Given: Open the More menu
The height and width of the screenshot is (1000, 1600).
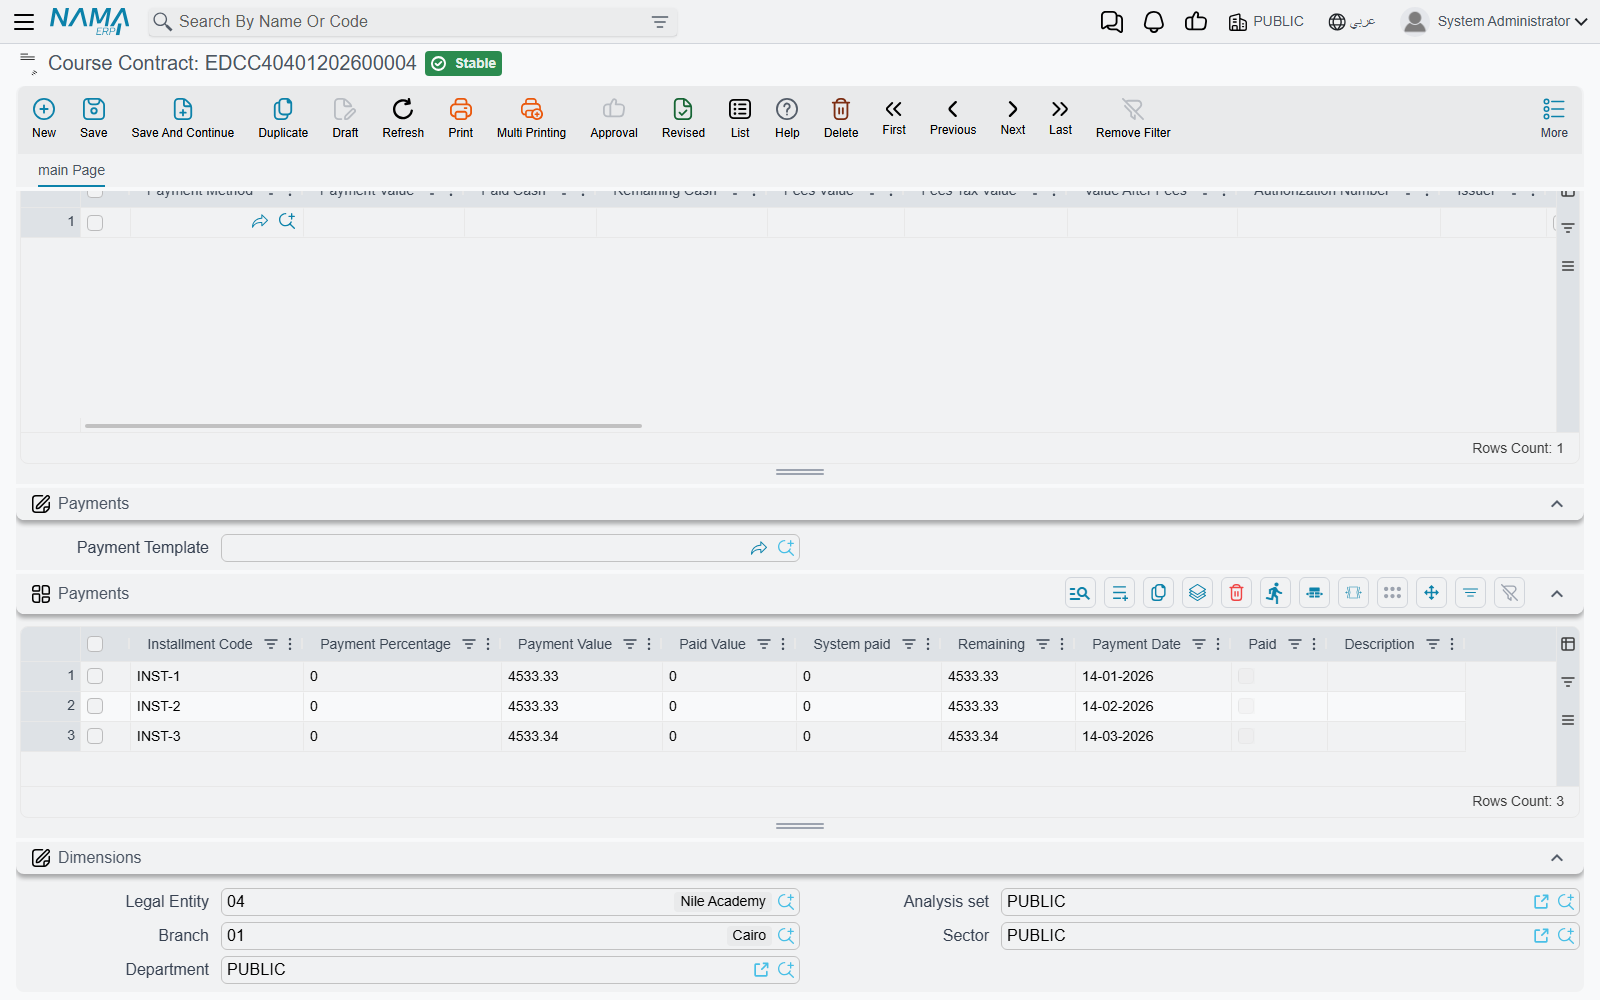Looking at the screenshot, I should point(1554,118).
